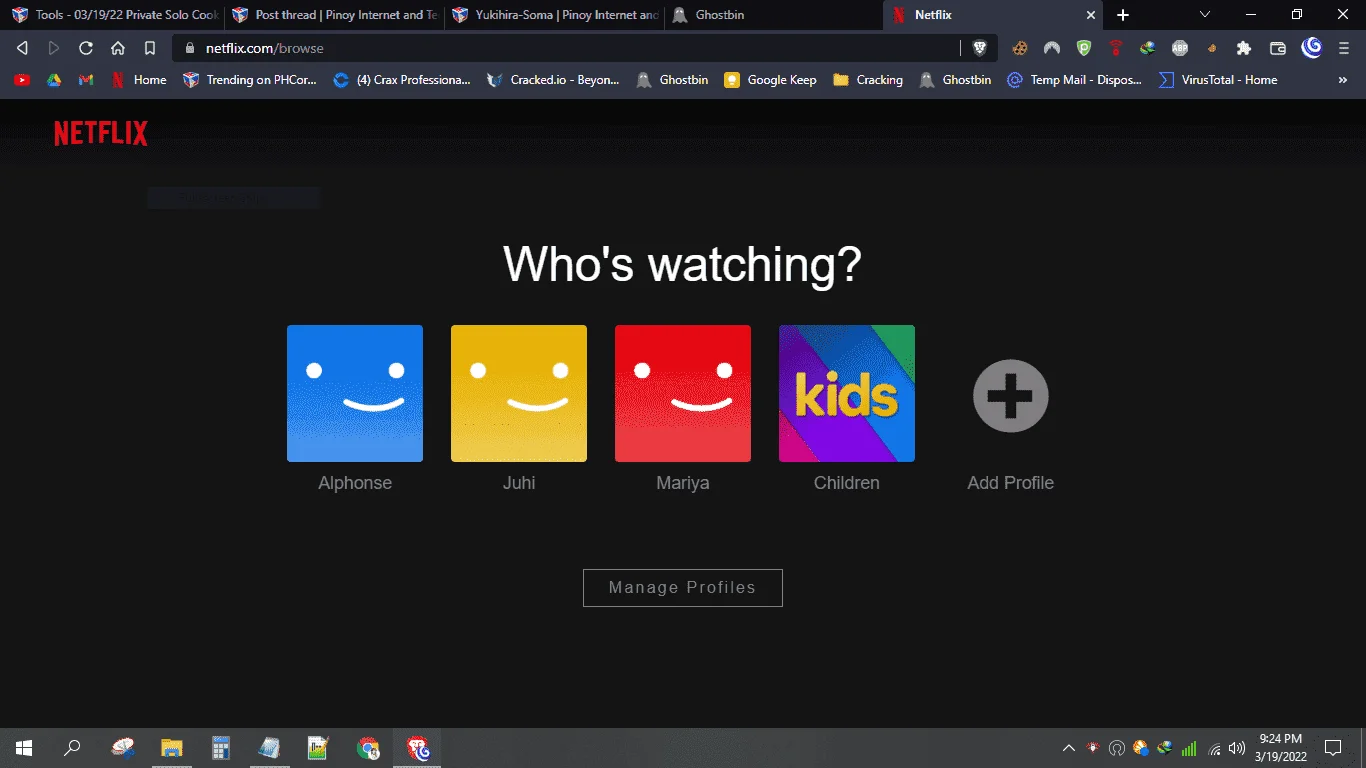1366x768 pixels.
Task: Open the notification action center
Action: tap(1333, 748)
